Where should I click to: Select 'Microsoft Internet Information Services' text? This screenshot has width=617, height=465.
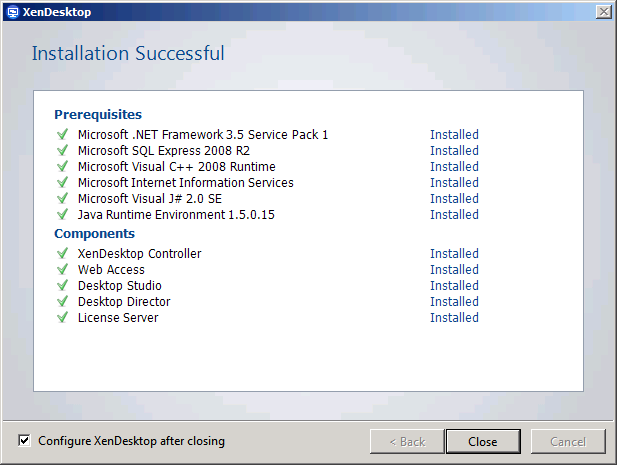[186, 183]
